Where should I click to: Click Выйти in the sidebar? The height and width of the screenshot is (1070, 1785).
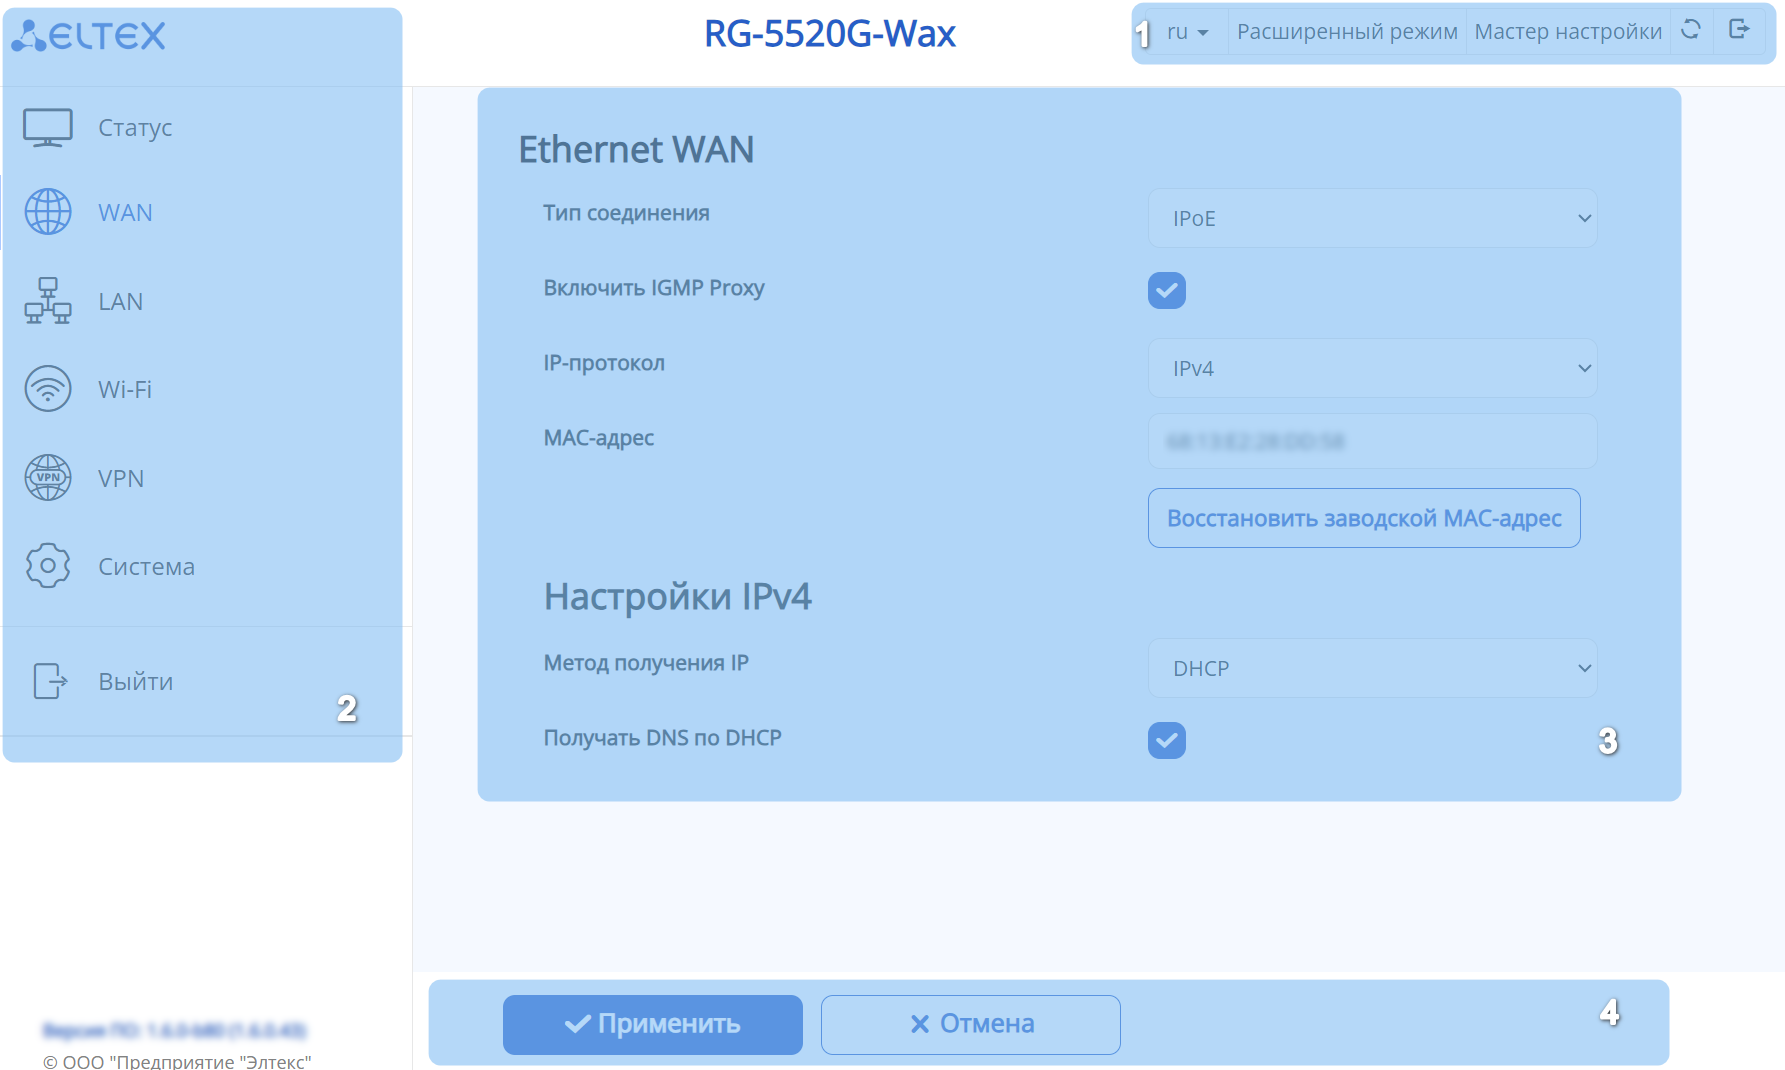[x=135, y=682]
